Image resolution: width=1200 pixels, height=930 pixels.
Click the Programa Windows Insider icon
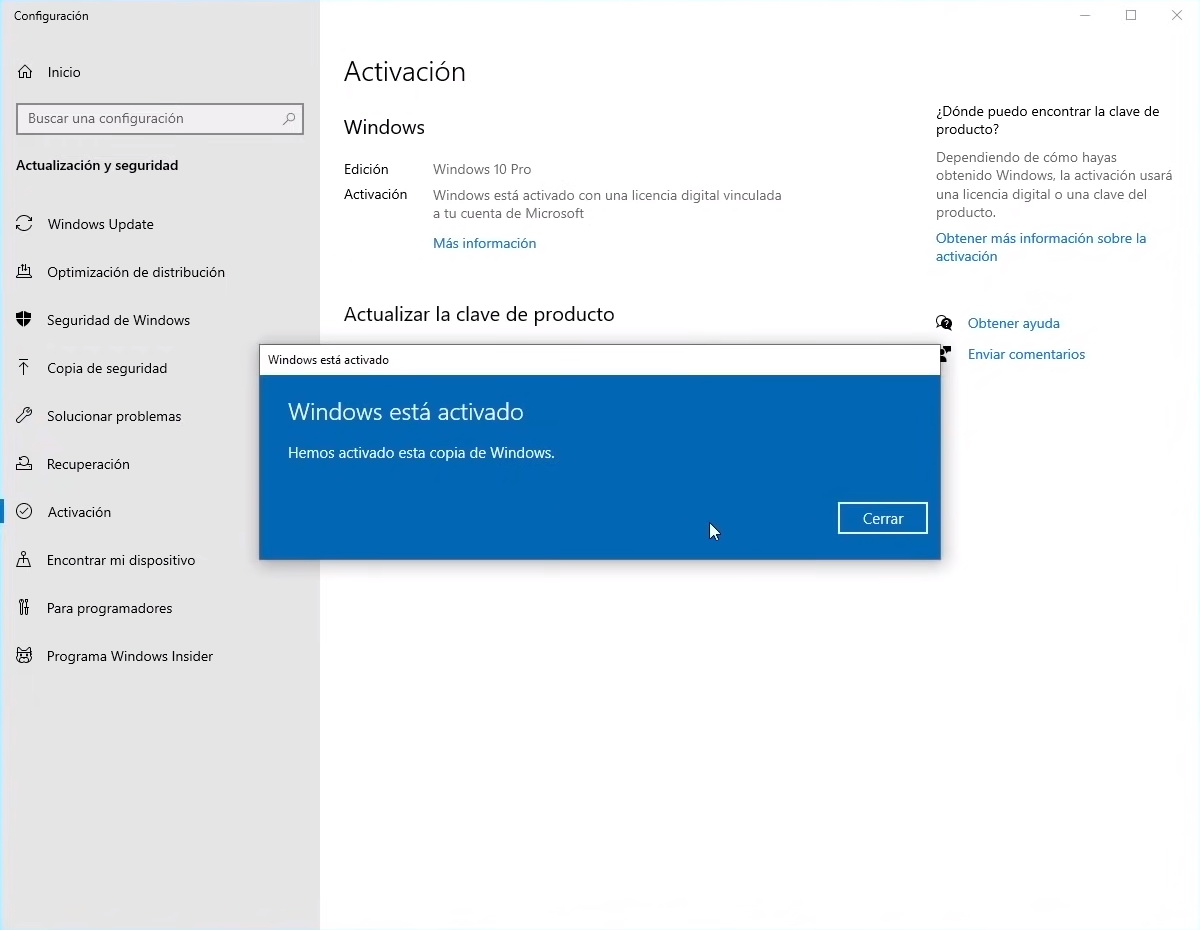[x=24, y=656]
